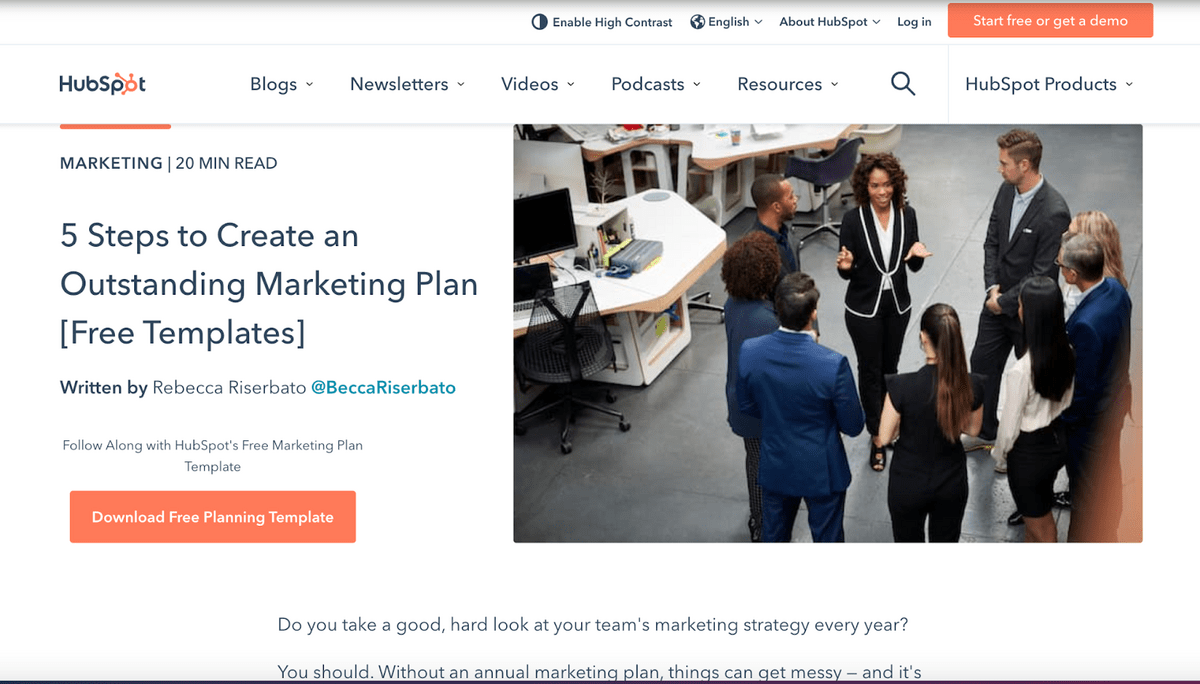Image resolution: width=1200 pixels, height=684 pixels.
Task: Click the Blogs dropdown chevron
Action: pyautogui.click(x=309, y=84)
